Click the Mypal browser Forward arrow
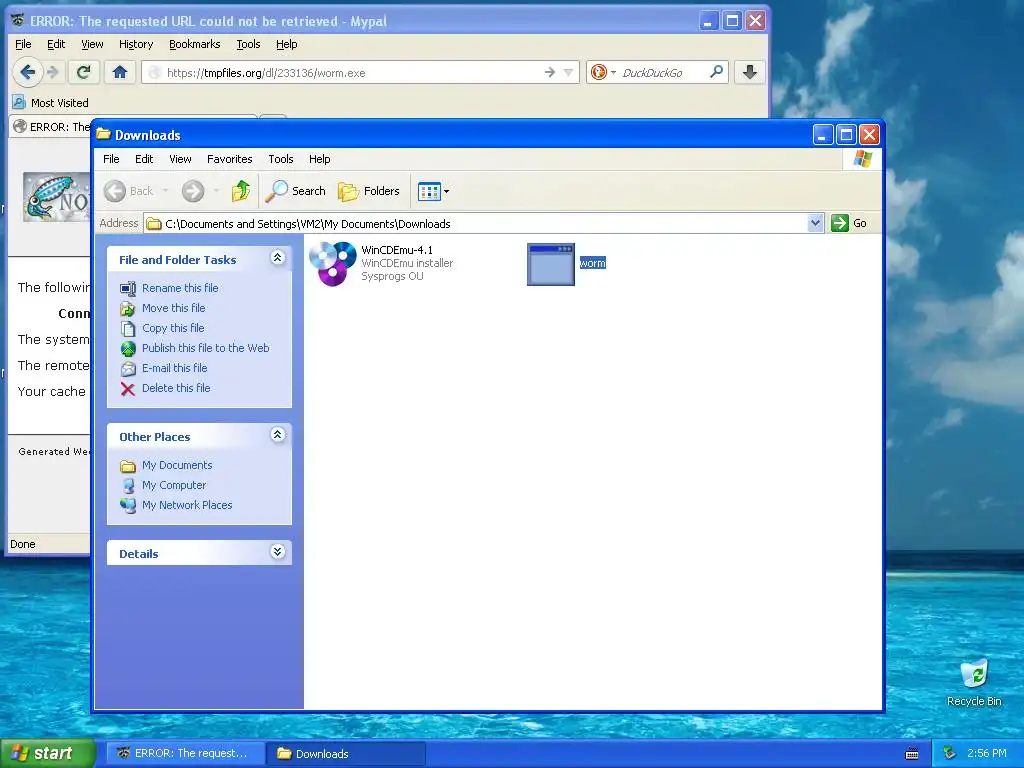Screen dimensions: 1024x768 coord(54,72)
